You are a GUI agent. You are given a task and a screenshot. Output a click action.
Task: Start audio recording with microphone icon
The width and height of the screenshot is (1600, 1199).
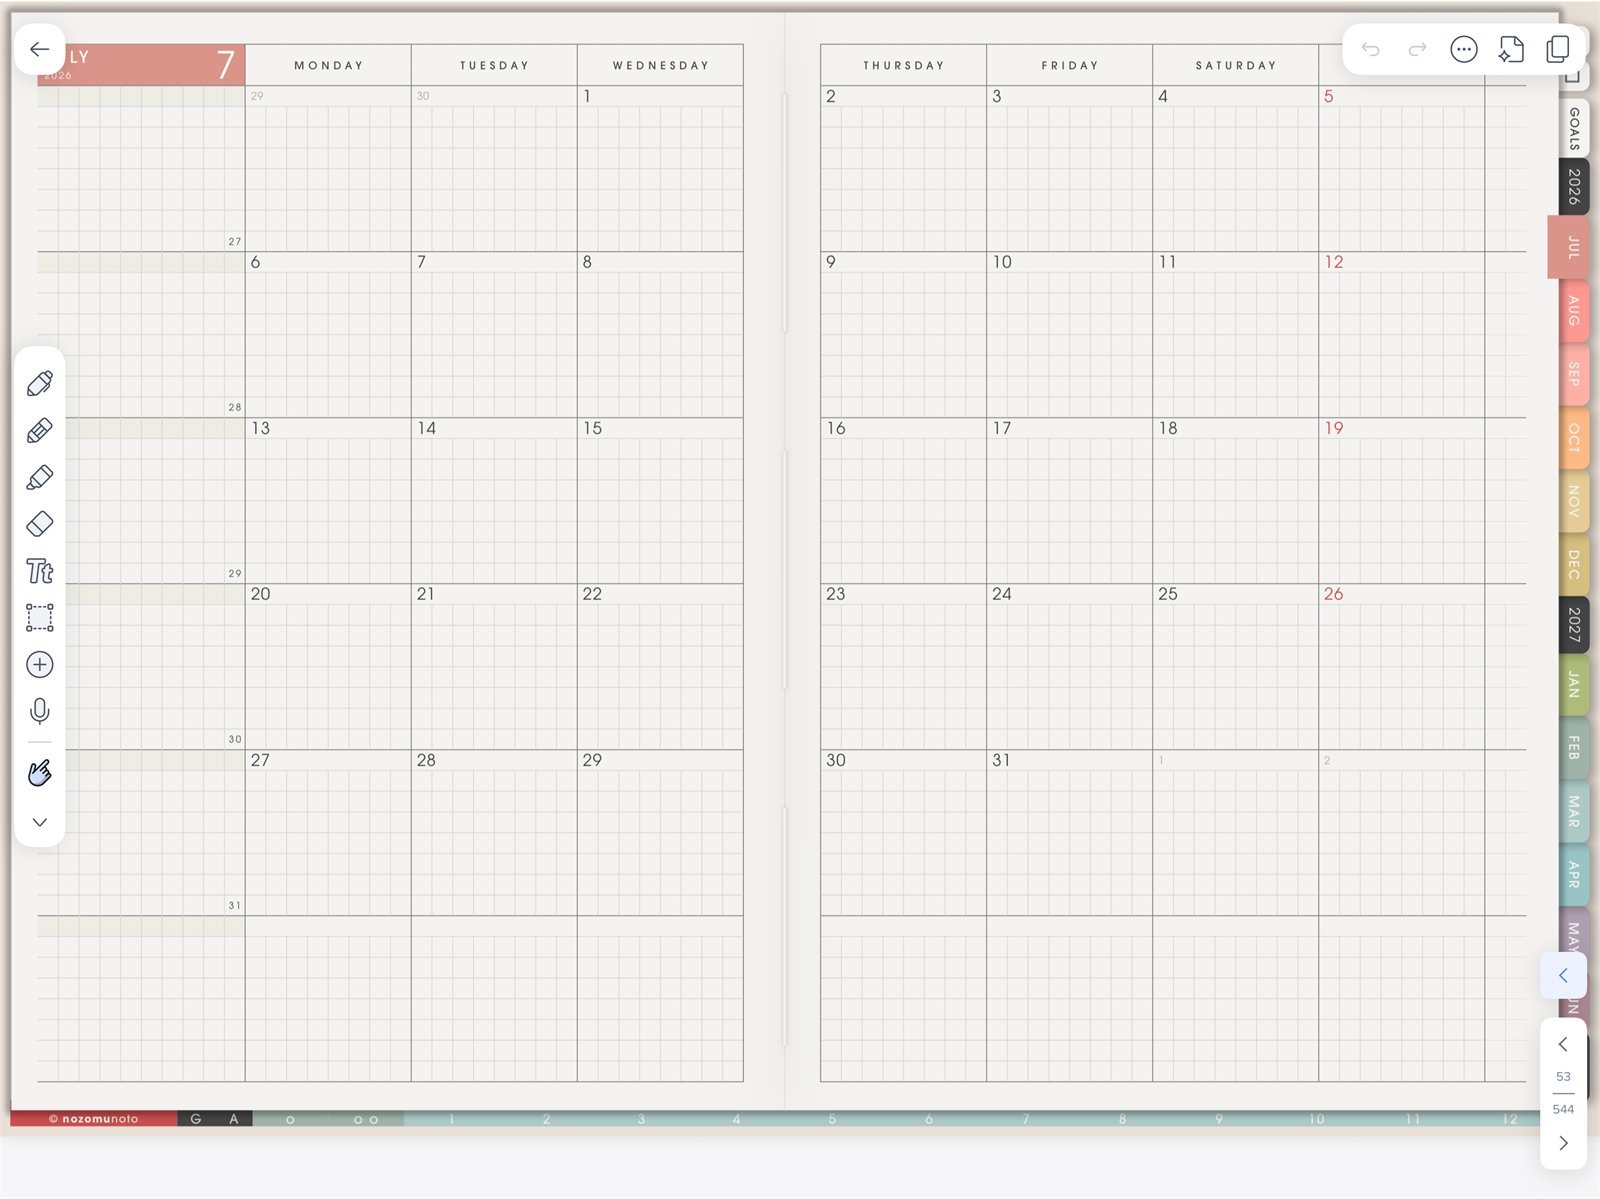40,711
